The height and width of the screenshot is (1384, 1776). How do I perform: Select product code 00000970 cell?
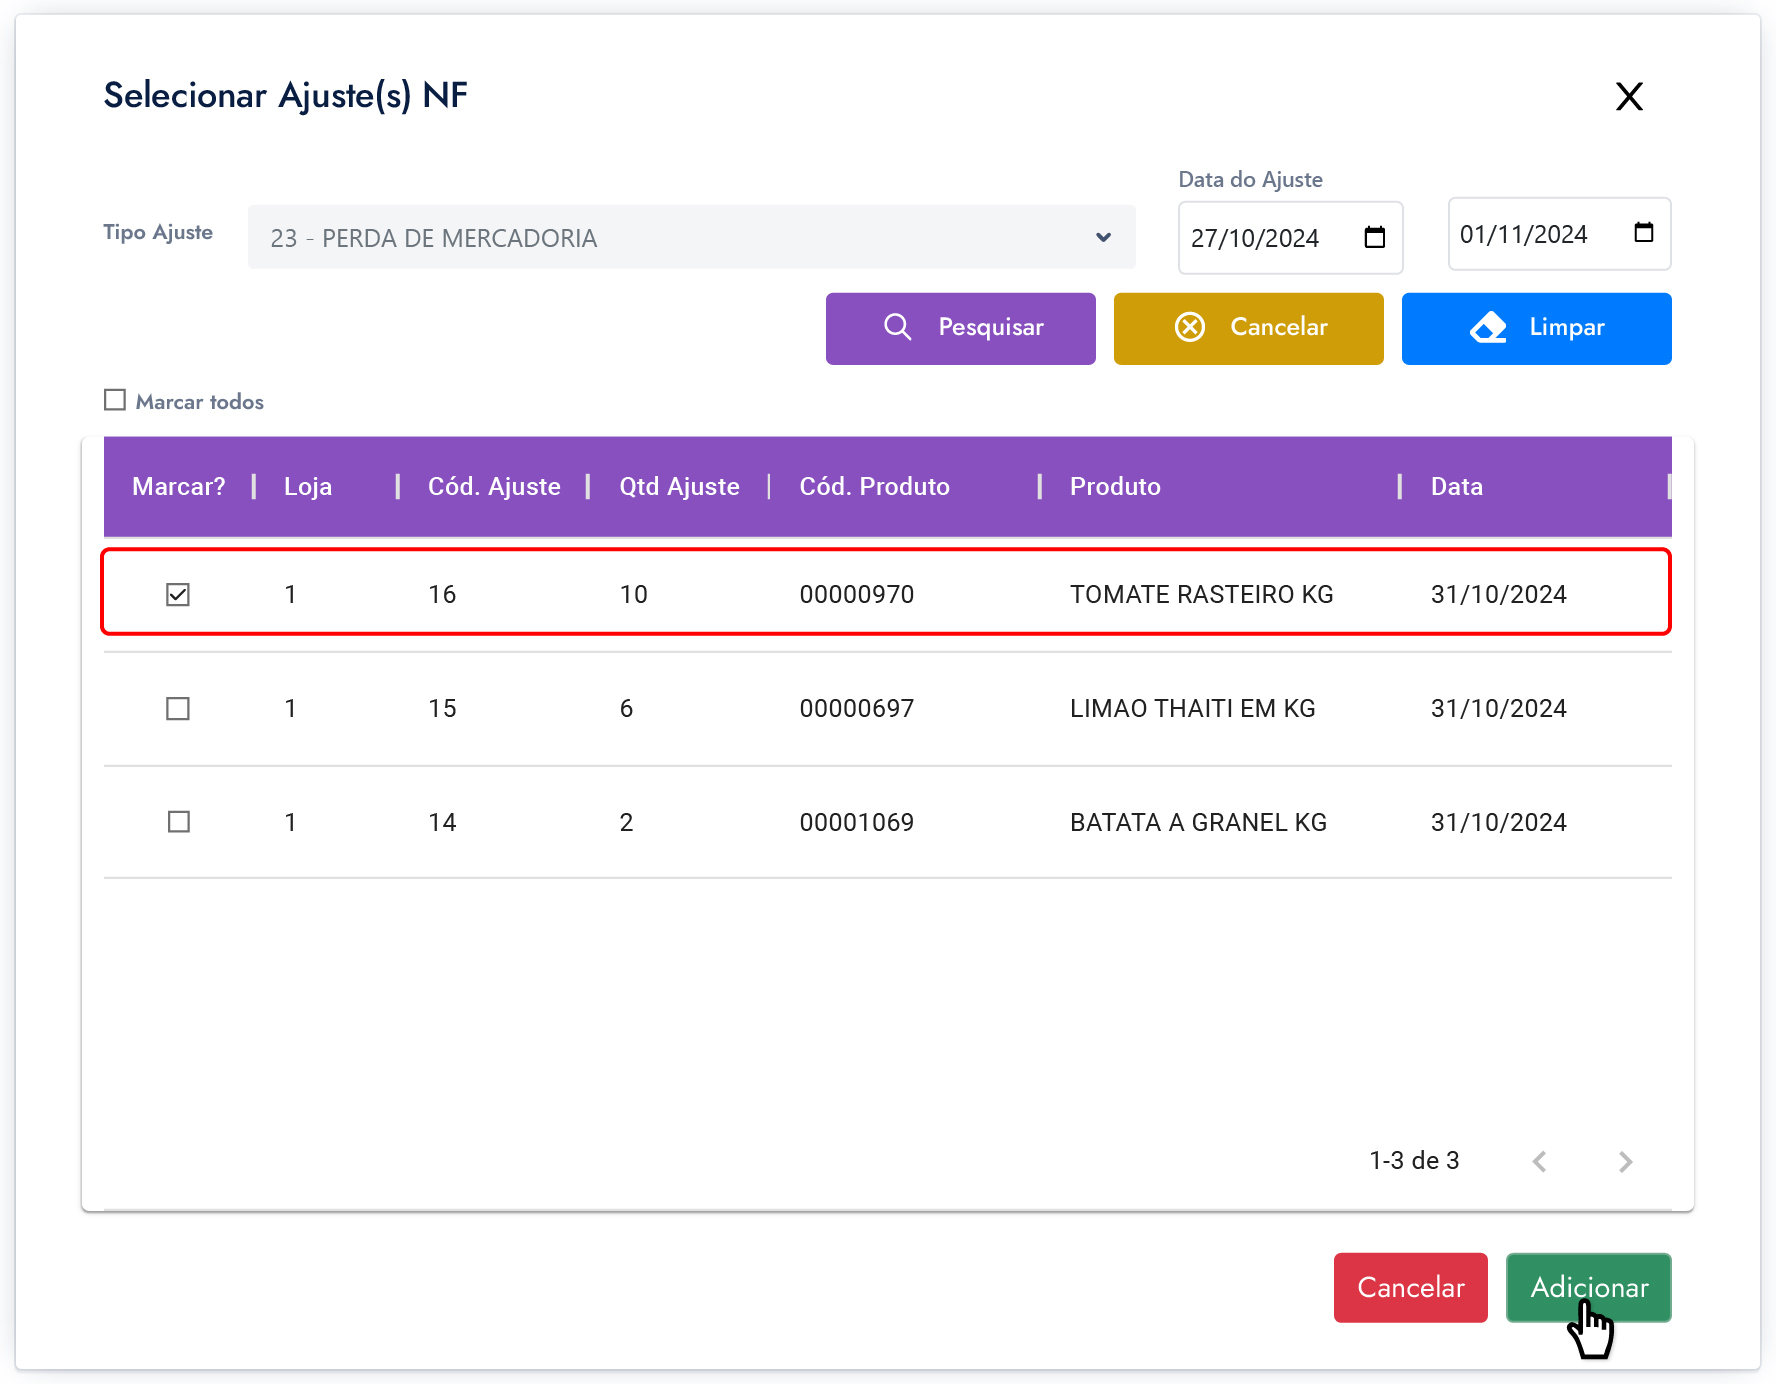pos(857,594)
